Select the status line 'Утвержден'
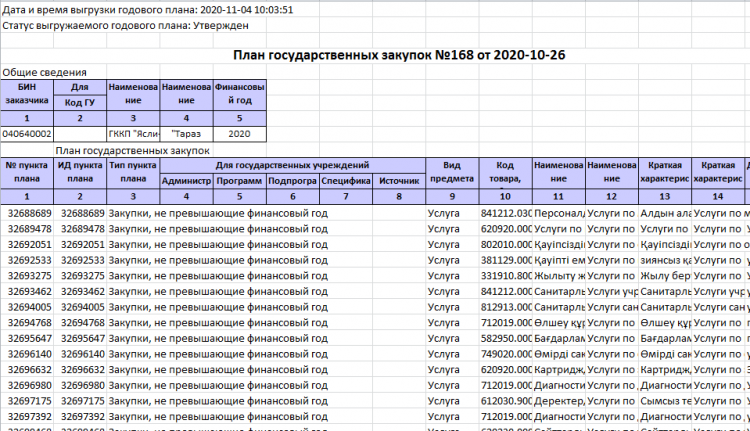Viewport: 750px width, 431px height. [221, 25]
